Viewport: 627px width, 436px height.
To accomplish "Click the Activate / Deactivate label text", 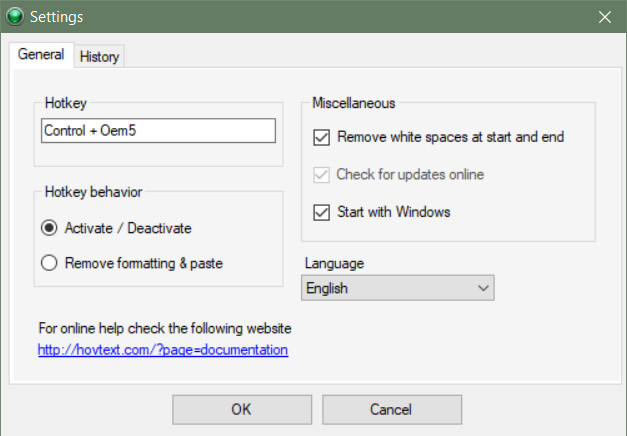I will pyautogui.click(x=128, y=228).
